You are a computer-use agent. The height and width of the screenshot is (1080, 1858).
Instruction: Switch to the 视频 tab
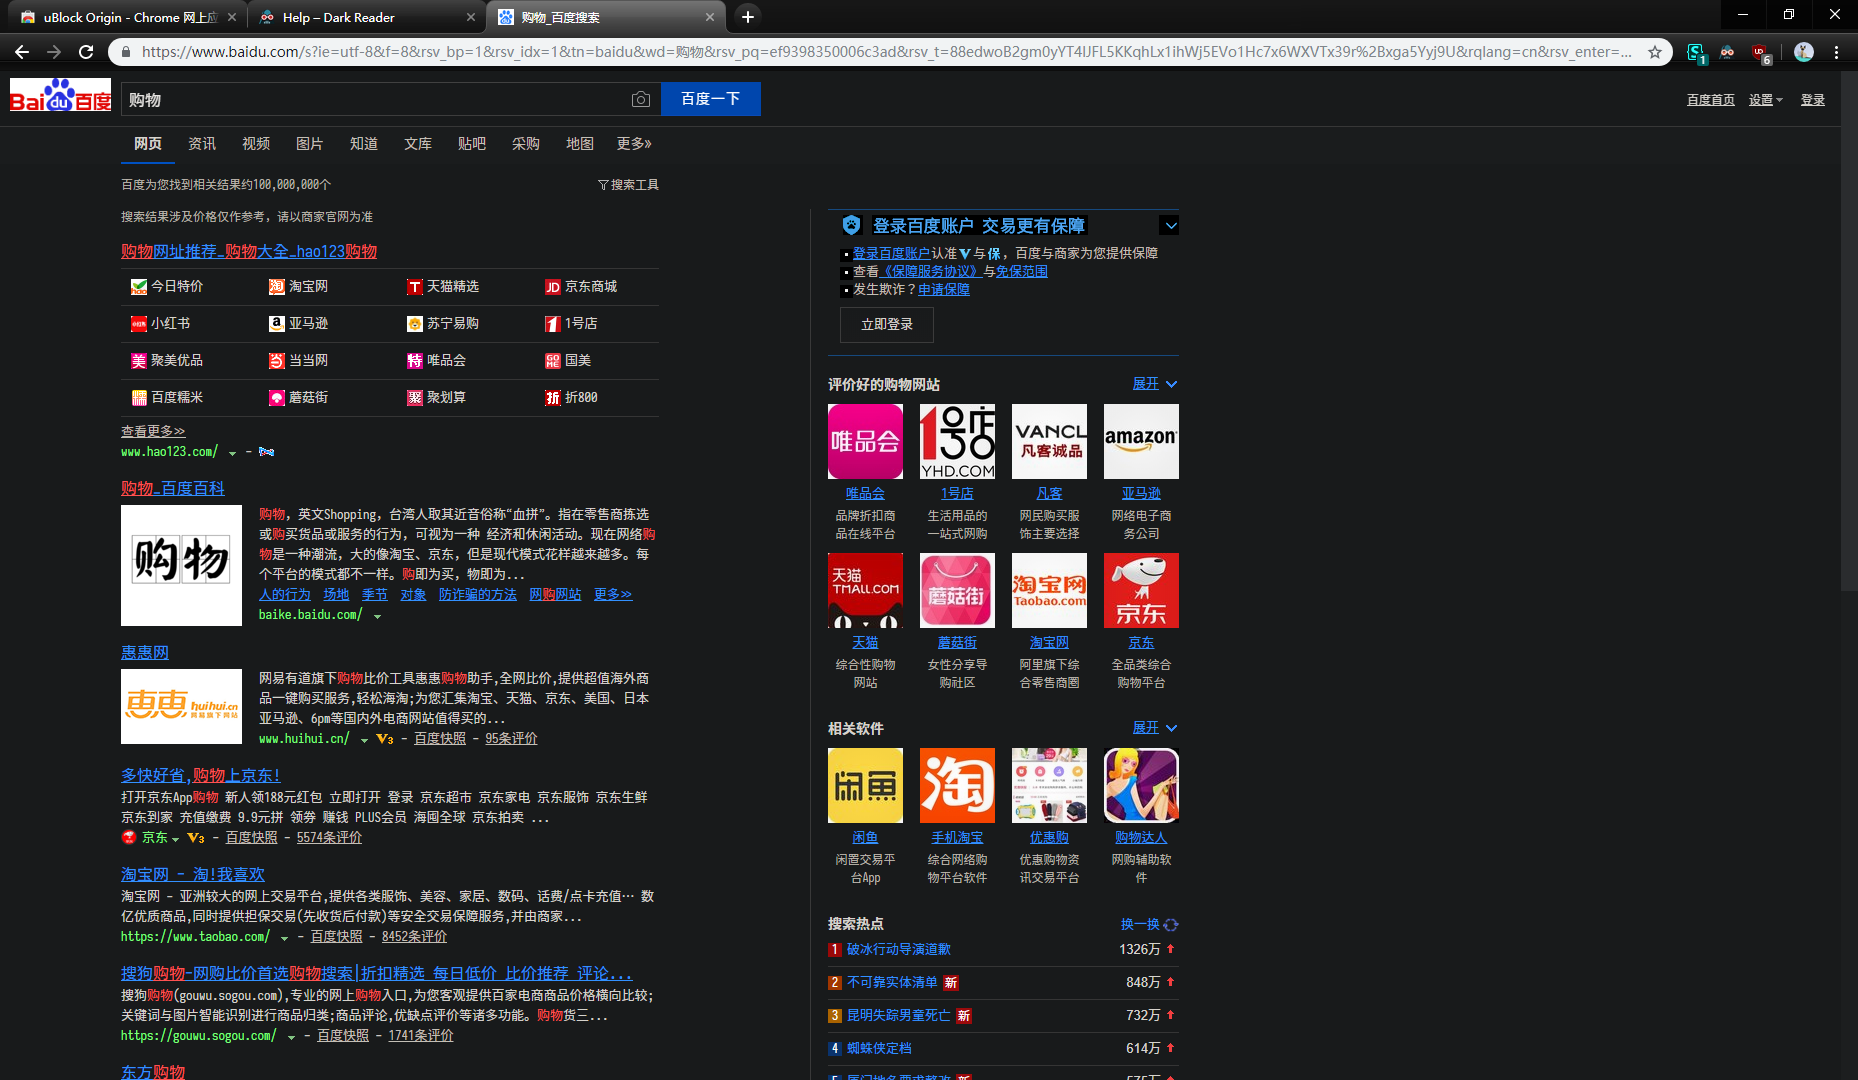(256, 144)
